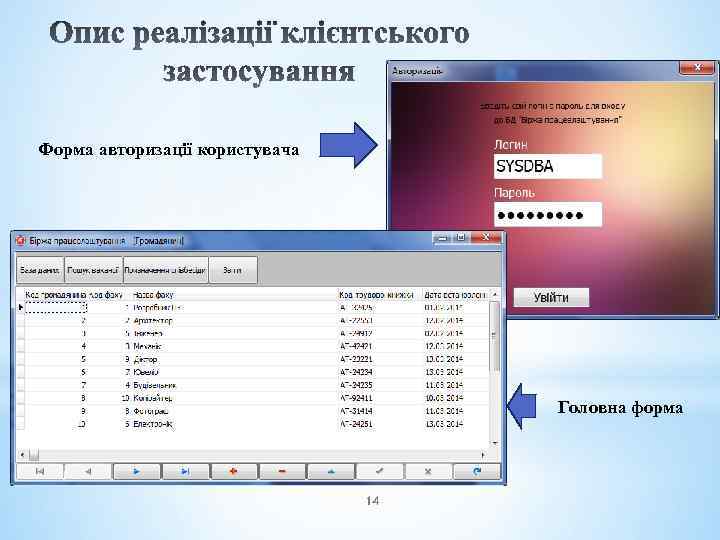The height and width of the screenshot is (540, 720).
Task: Click the 'Код фаху' column header
Action: 106,295
